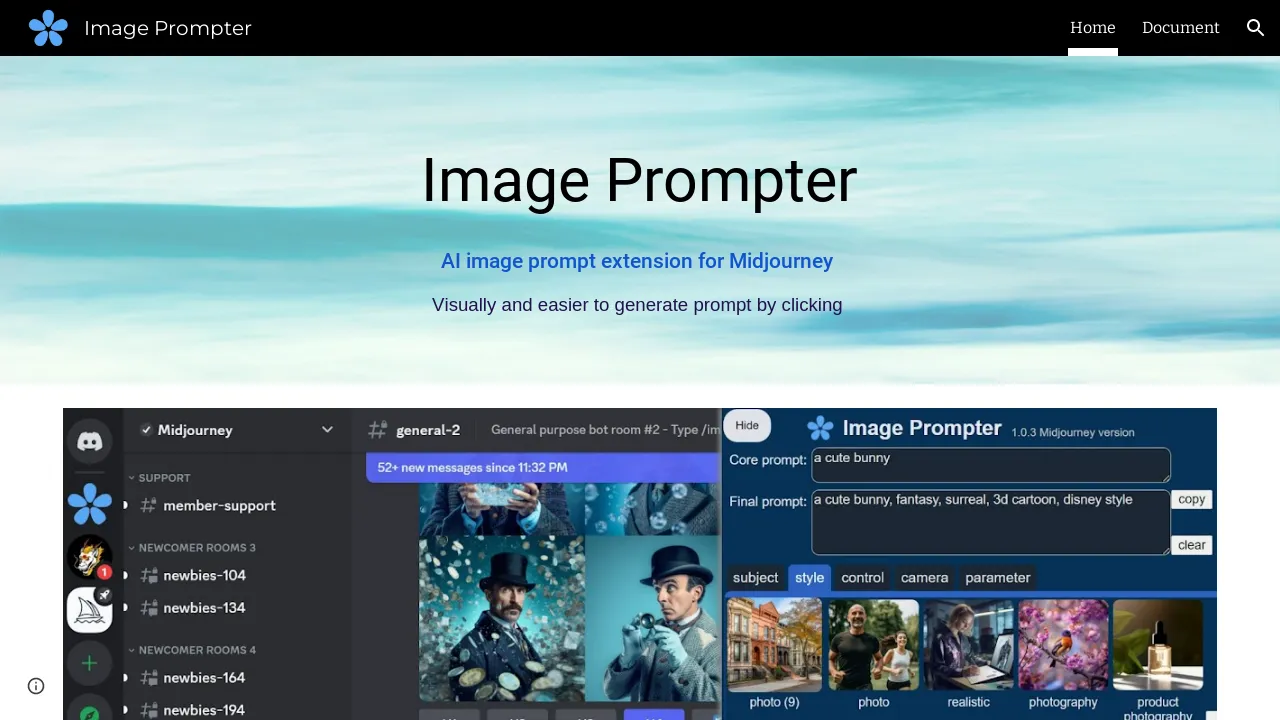Click the info icon in the bottom-left corner
Screen dimensions: 1280x720
point(36,686)
